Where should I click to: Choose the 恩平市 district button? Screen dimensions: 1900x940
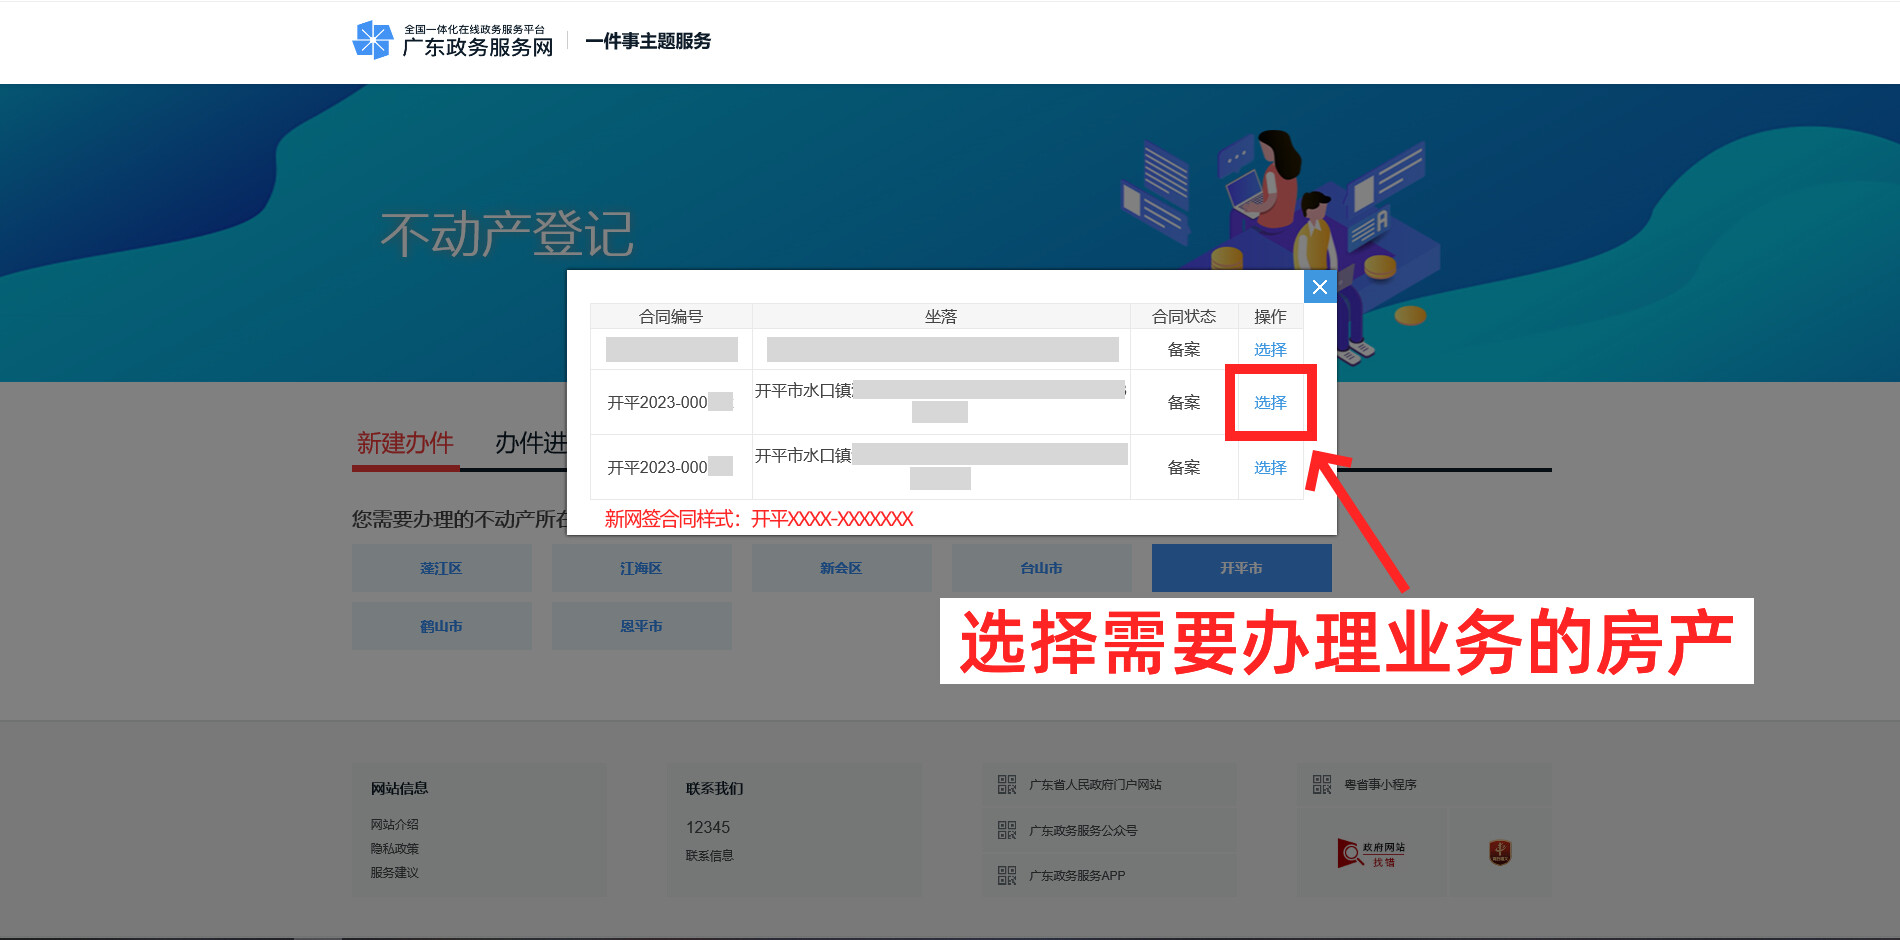pos(641,626)
